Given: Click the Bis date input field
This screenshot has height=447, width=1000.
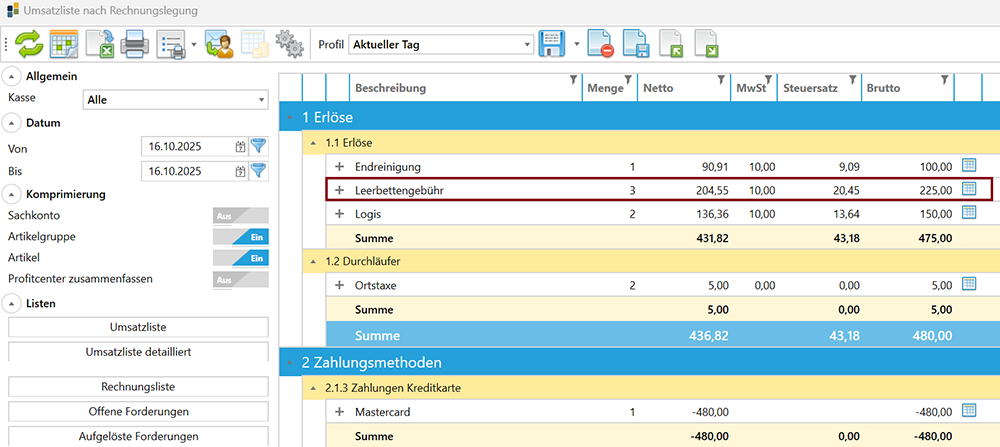Looking at the screenshot, I should [188, 171].
